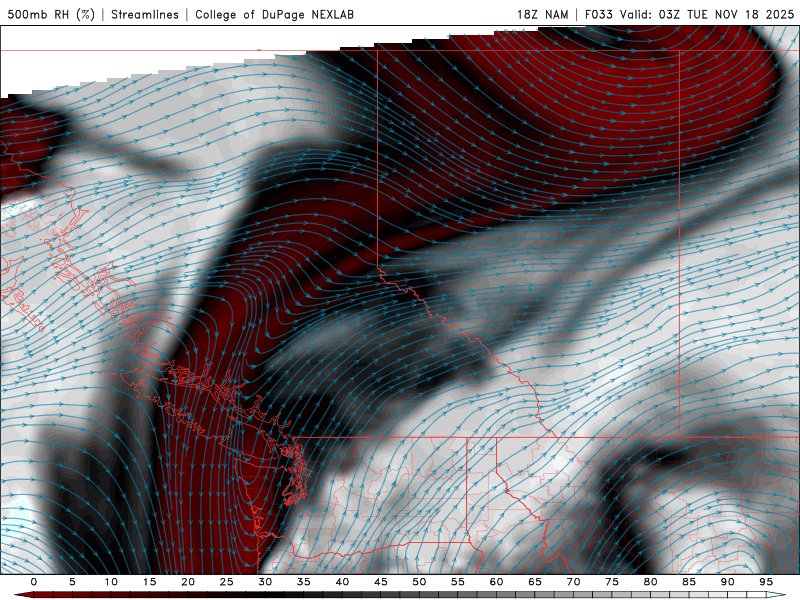This screenshot has width=800, height=600.
Task: Select the "F033" forecast hour text
Action: click(x=598, y=14)
